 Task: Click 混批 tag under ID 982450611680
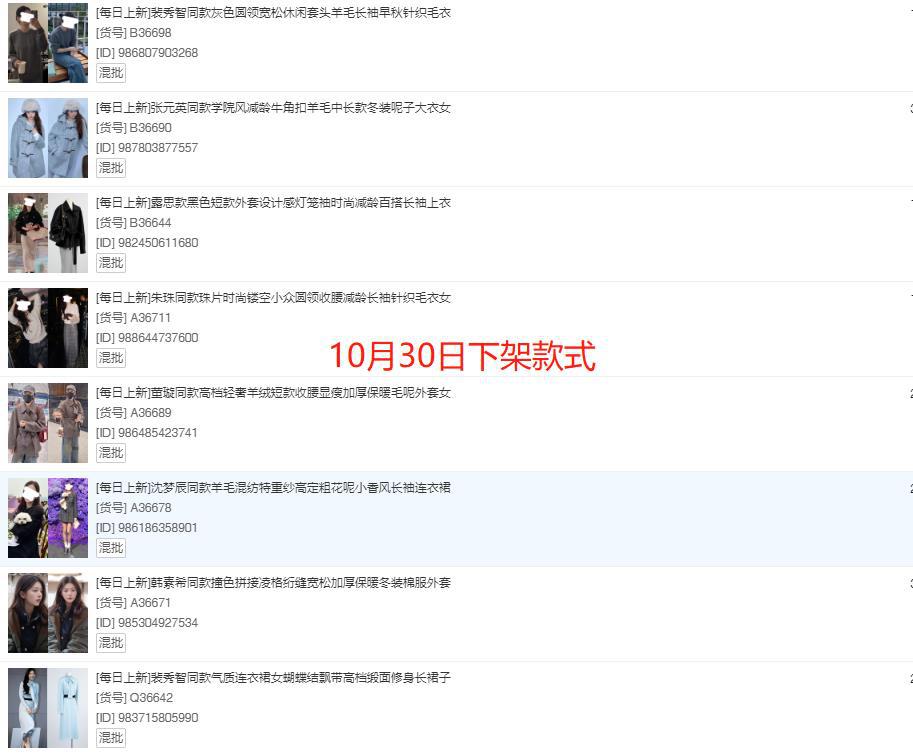[111, 263]
